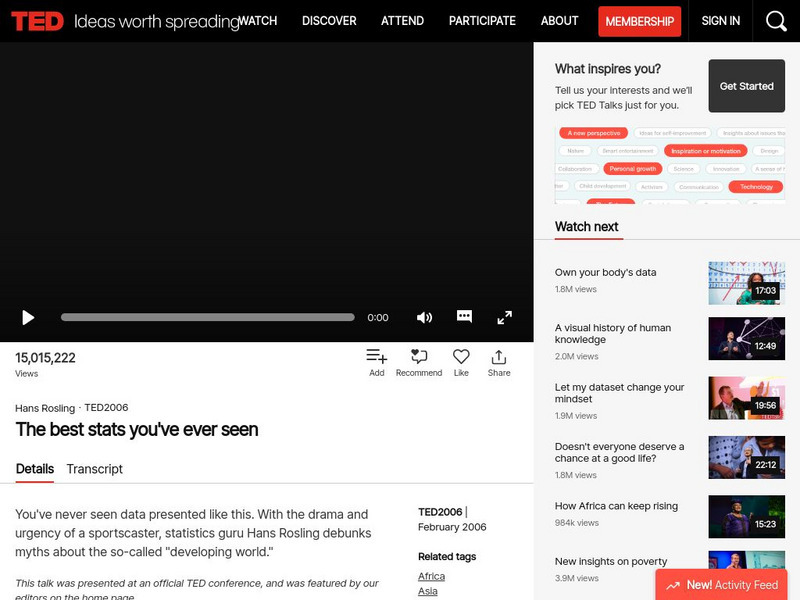This screenshot has width=800, height=600.
Task: Click the TED logo
Action: coord(37,21)
